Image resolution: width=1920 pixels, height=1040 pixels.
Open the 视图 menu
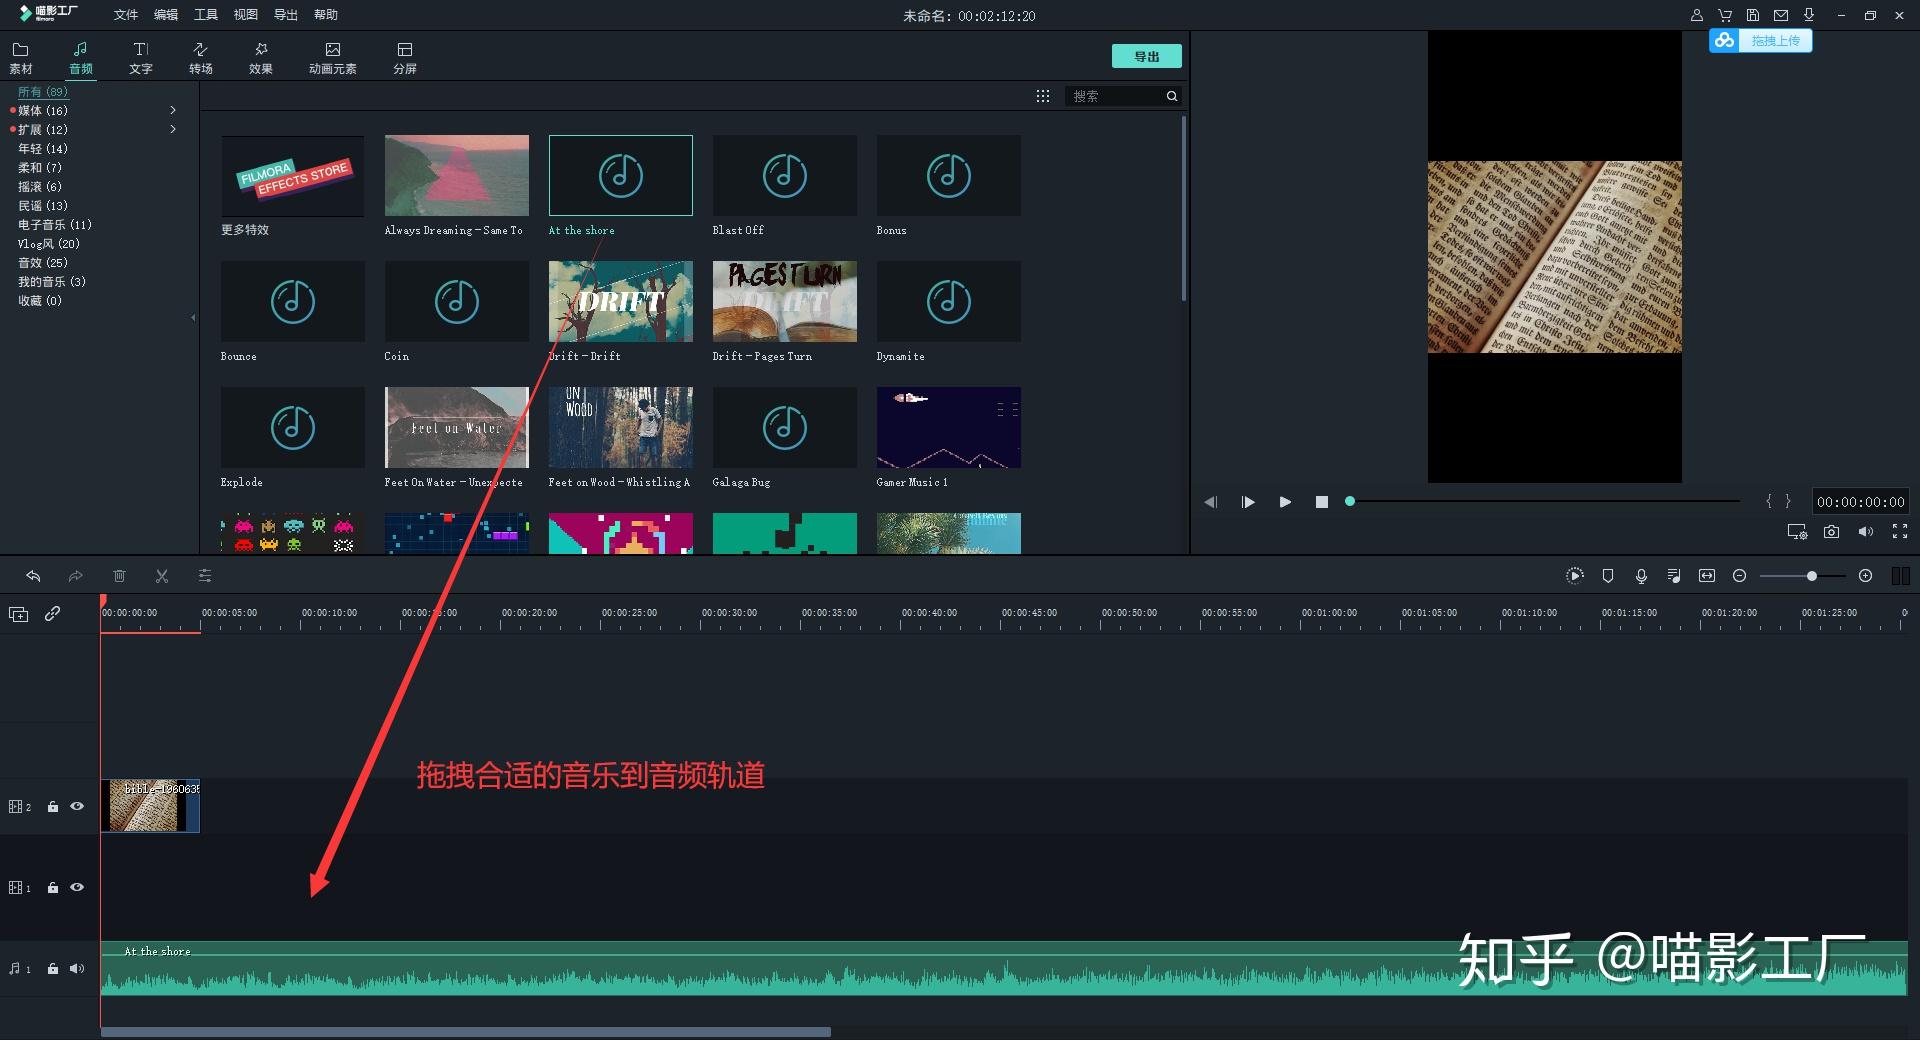click(x=246, y=15)
